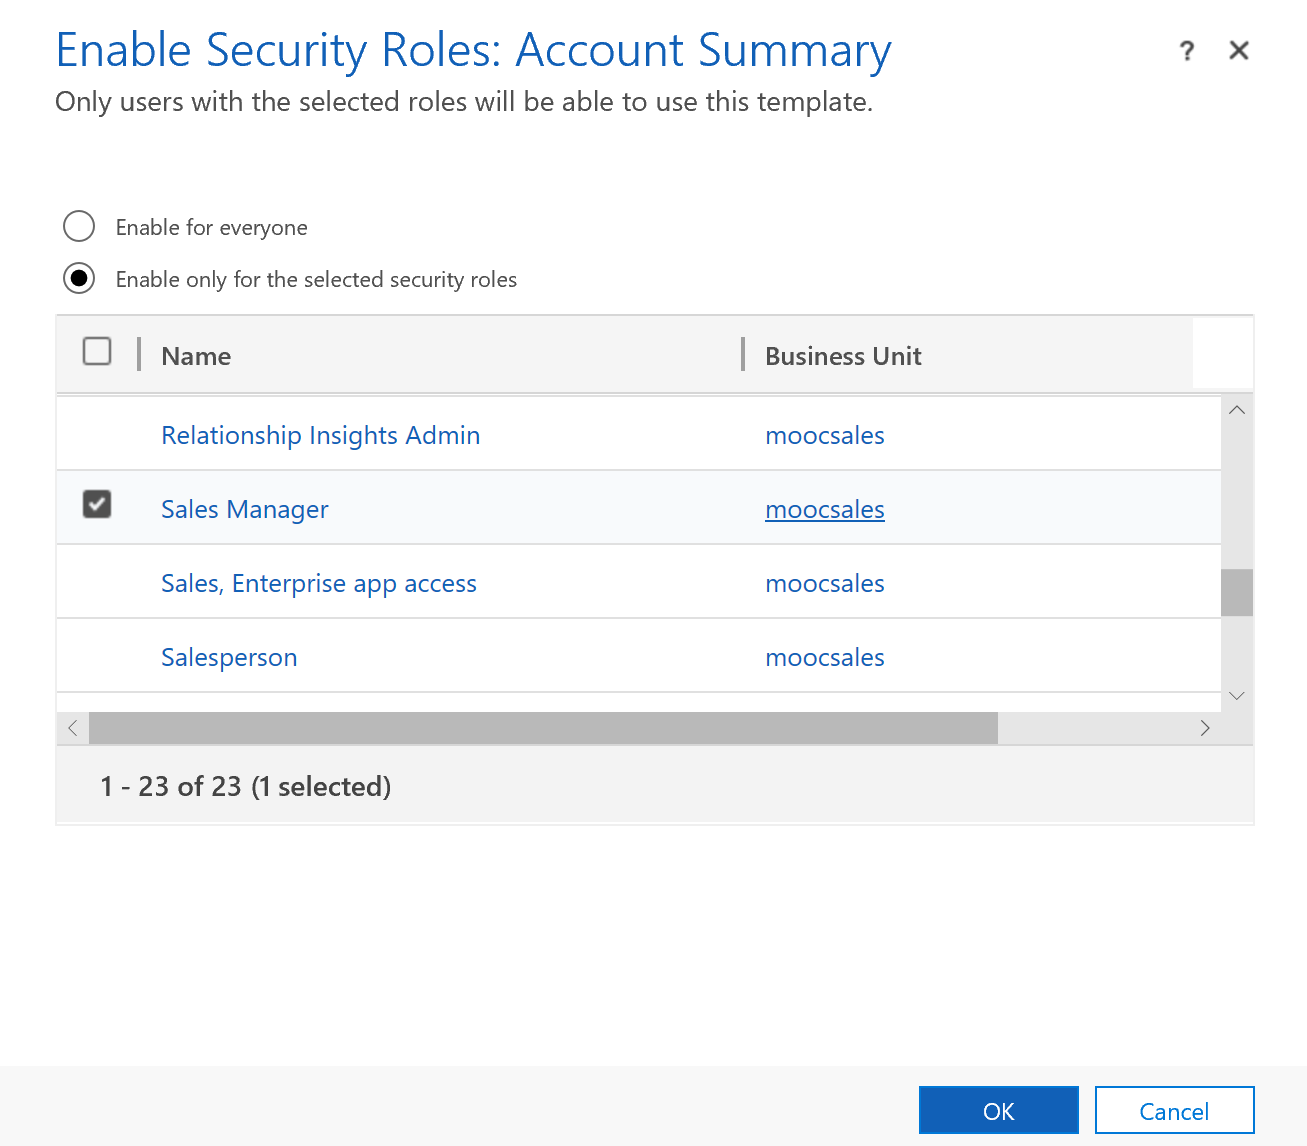1307x1146 pixels.
Task: Sort by the Business Unit column header
Action: (x=843, y=356)
